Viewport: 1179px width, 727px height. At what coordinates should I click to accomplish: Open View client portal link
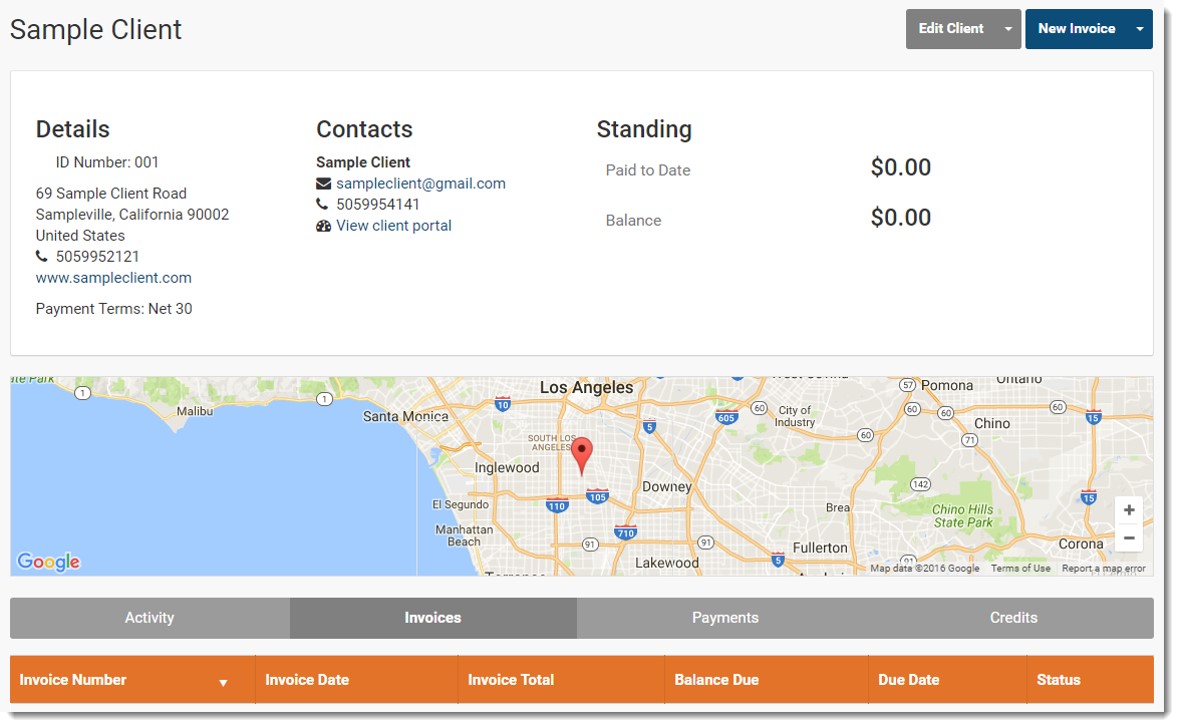pos(393,226)
